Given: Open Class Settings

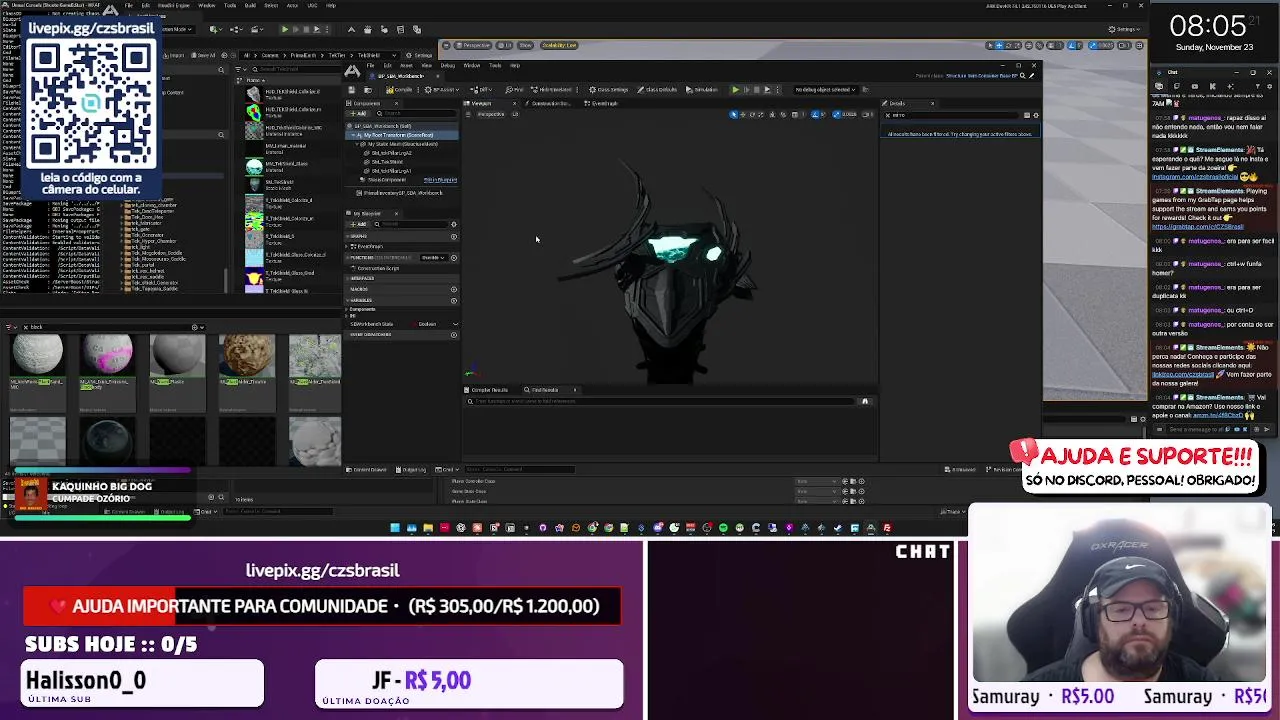Looking at the screenshot, I should point(609,89).
